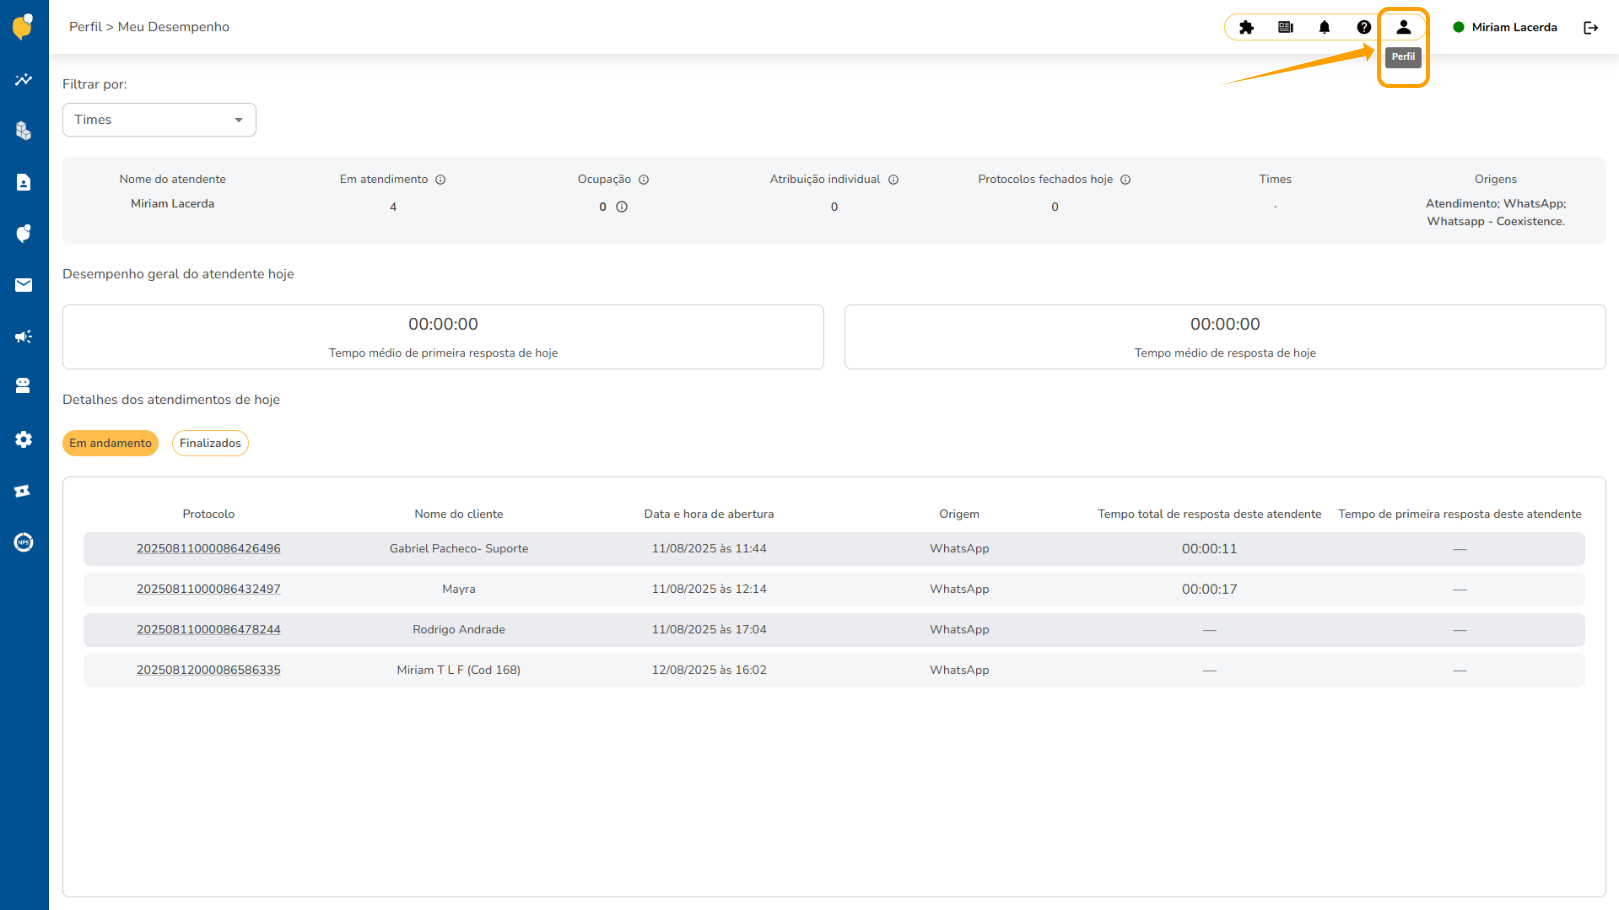1619x910 pixels.
Task: Open the robot chatbot sidebar icon
Action: pyautogui.click(x=23, y=386)
